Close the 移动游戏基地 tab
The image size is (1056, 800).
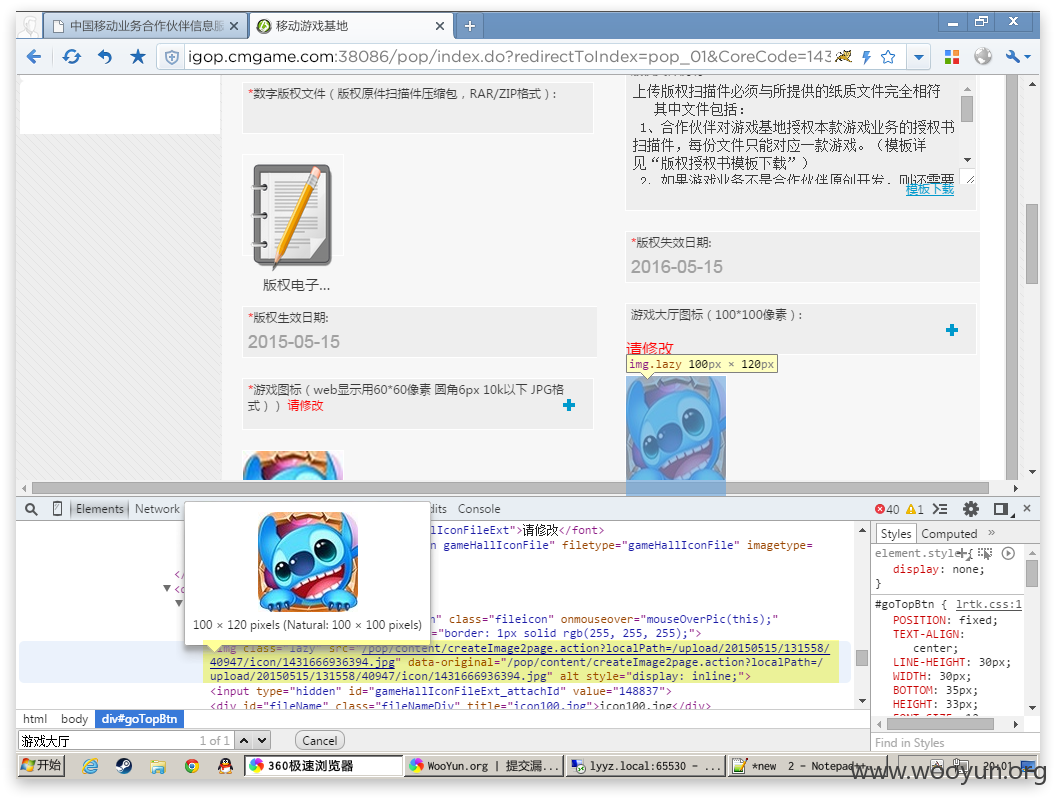pyautogui.click(x=440, y=26)
